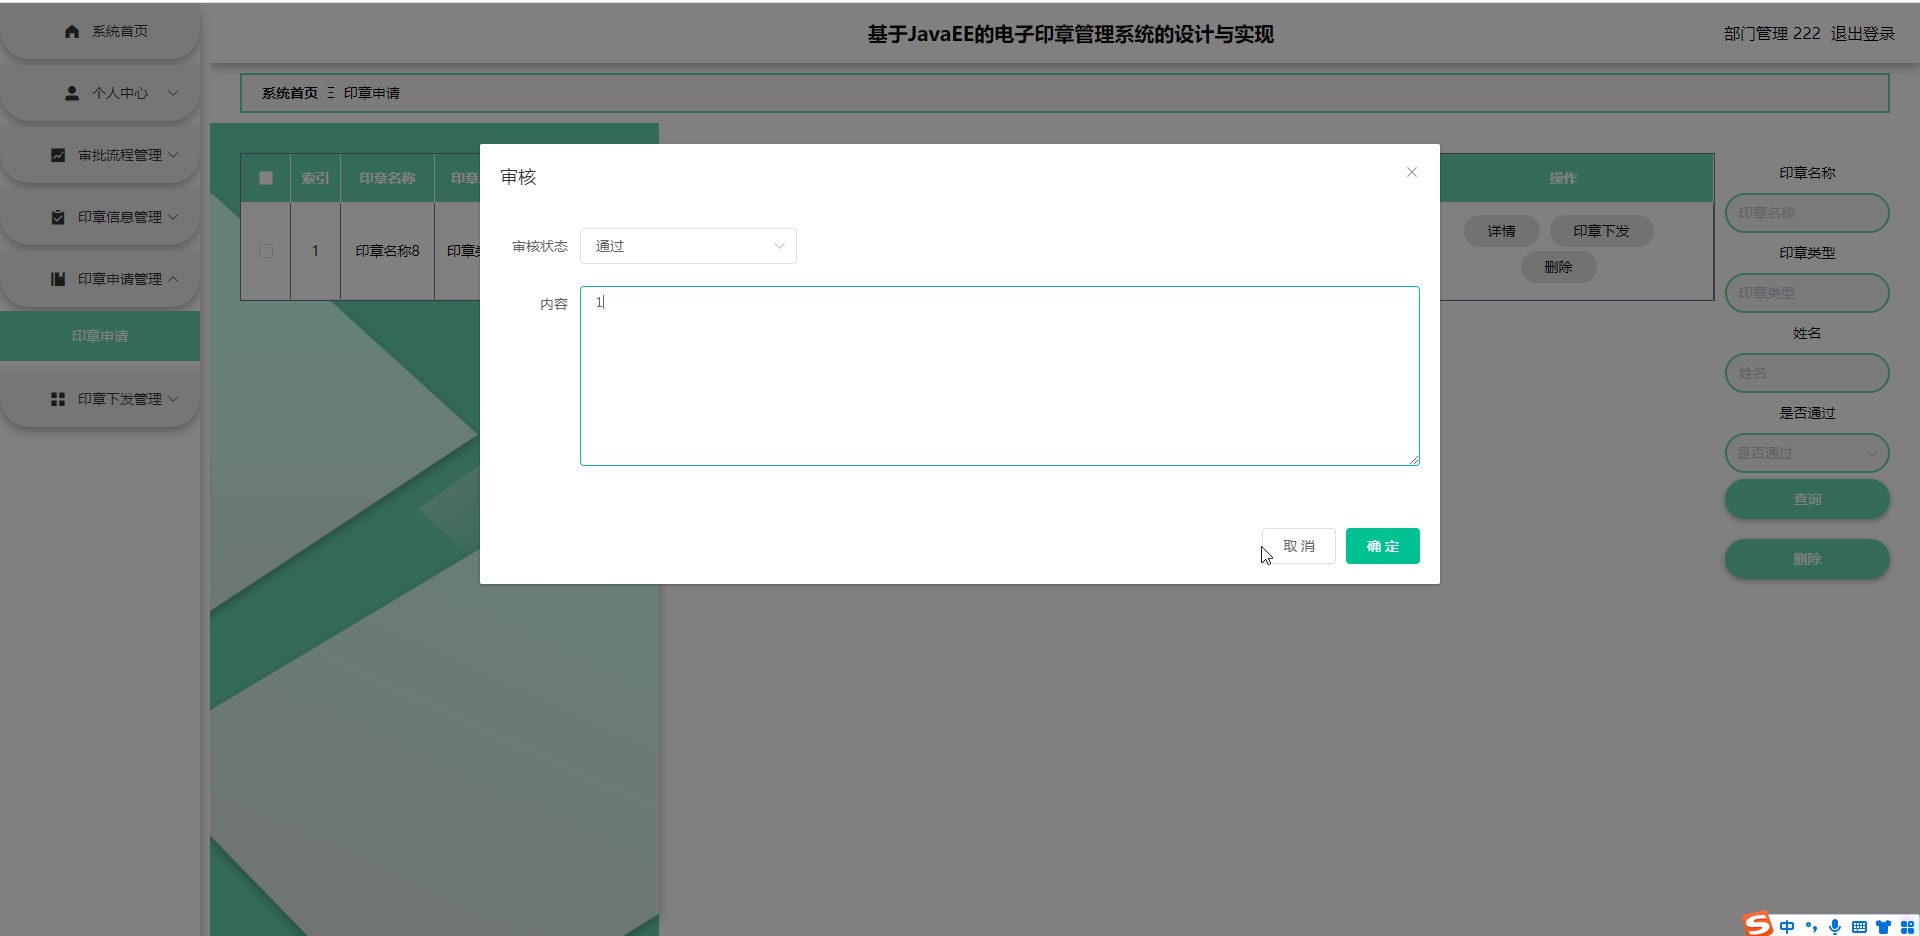1920x936 pixels.
Task: Click the 索引 column header
Action: [x=315, y=178]
